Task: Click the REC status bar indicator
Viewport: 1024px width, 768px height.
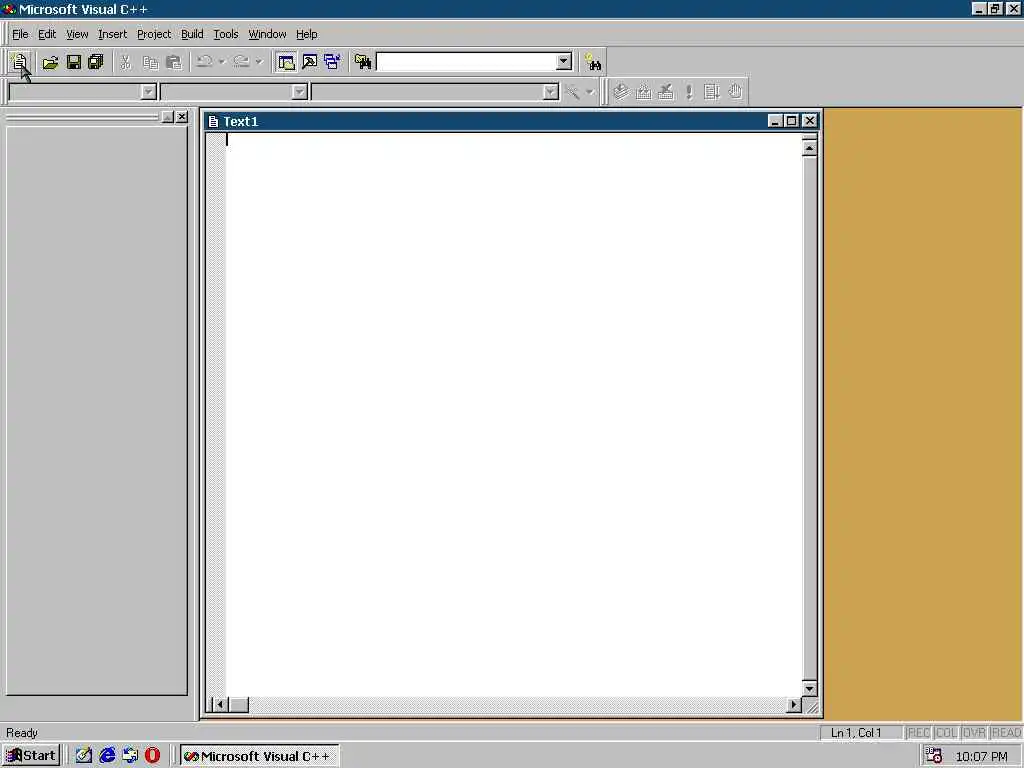Action: click(918, 733)
